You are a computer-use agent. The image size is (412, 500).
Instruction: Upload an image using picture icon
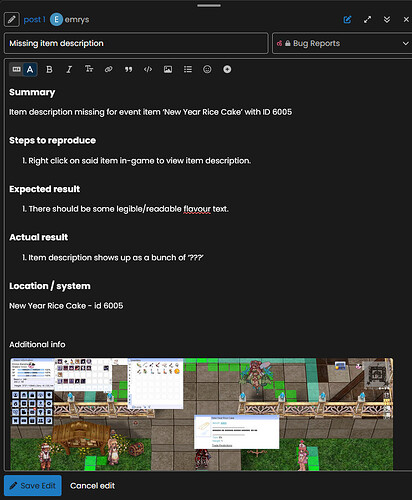168,69
